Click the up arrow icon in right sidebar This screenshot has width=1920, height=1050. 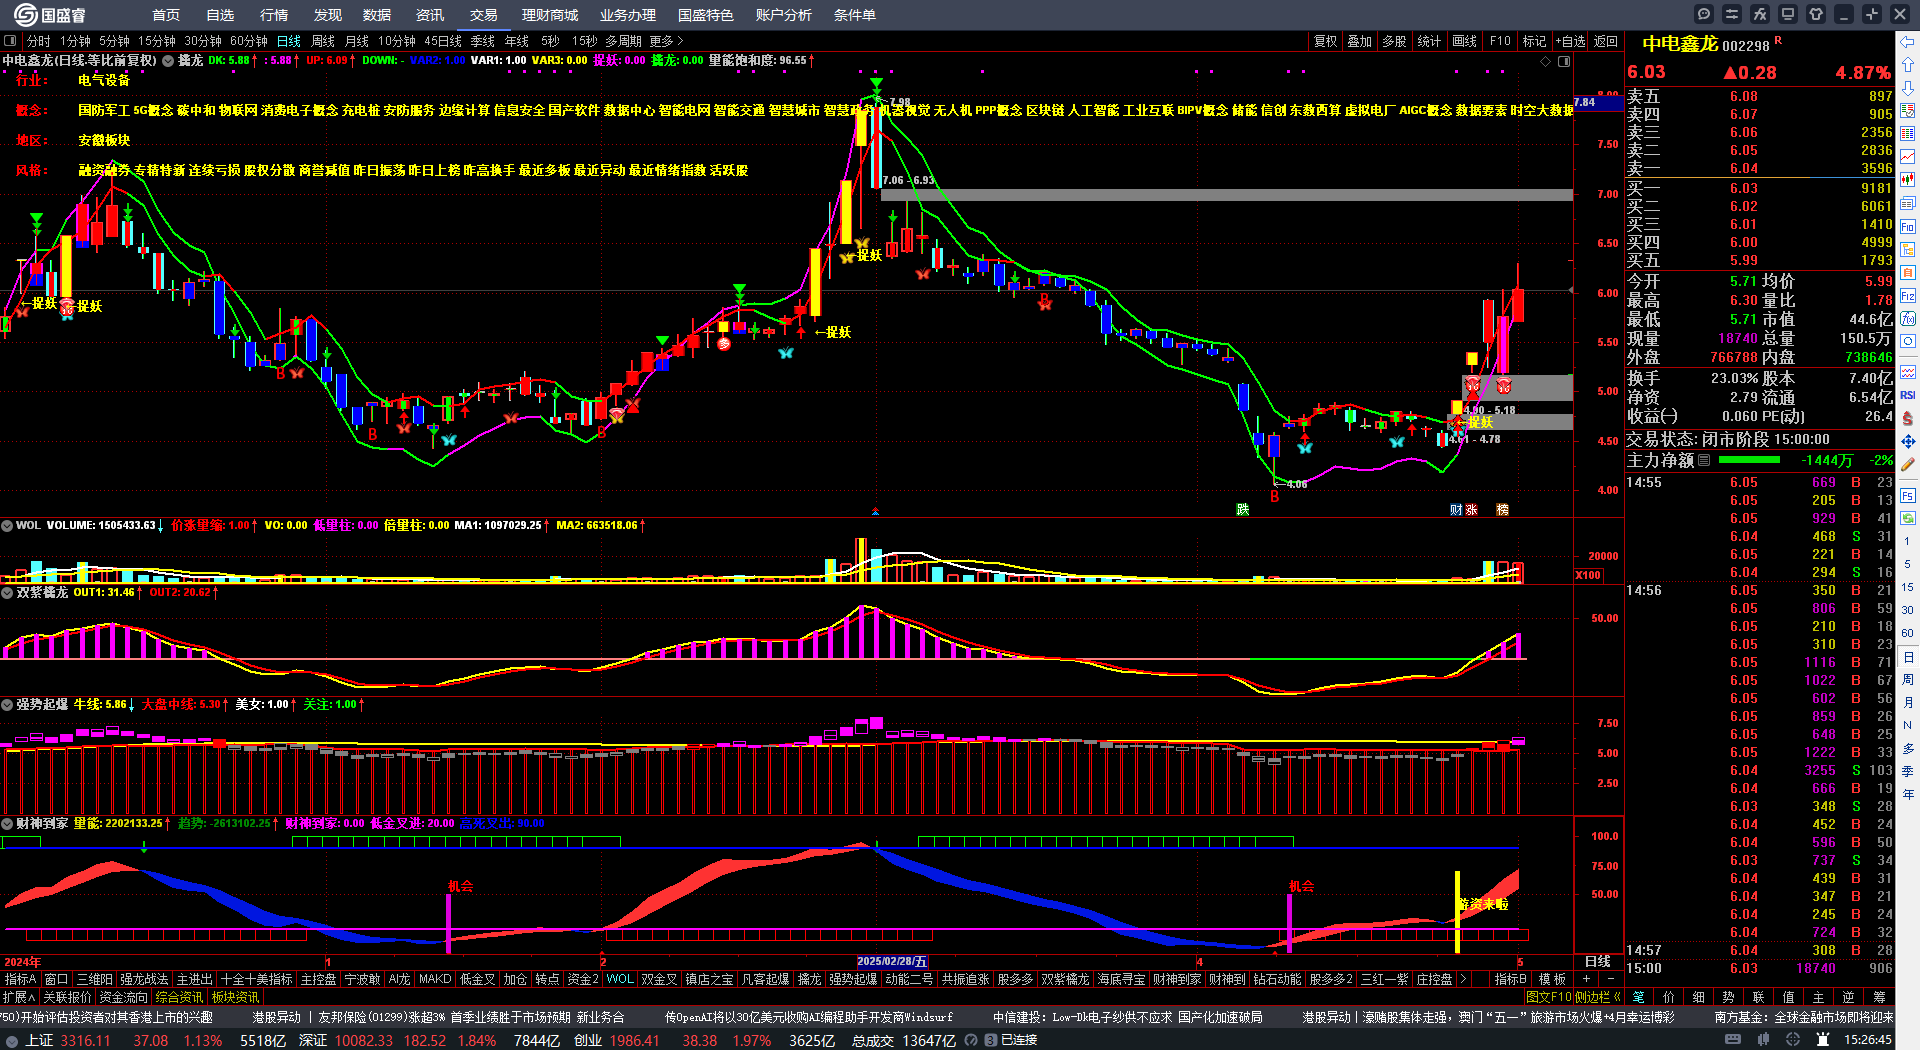pyautogui.click(x=1908, y=65)
